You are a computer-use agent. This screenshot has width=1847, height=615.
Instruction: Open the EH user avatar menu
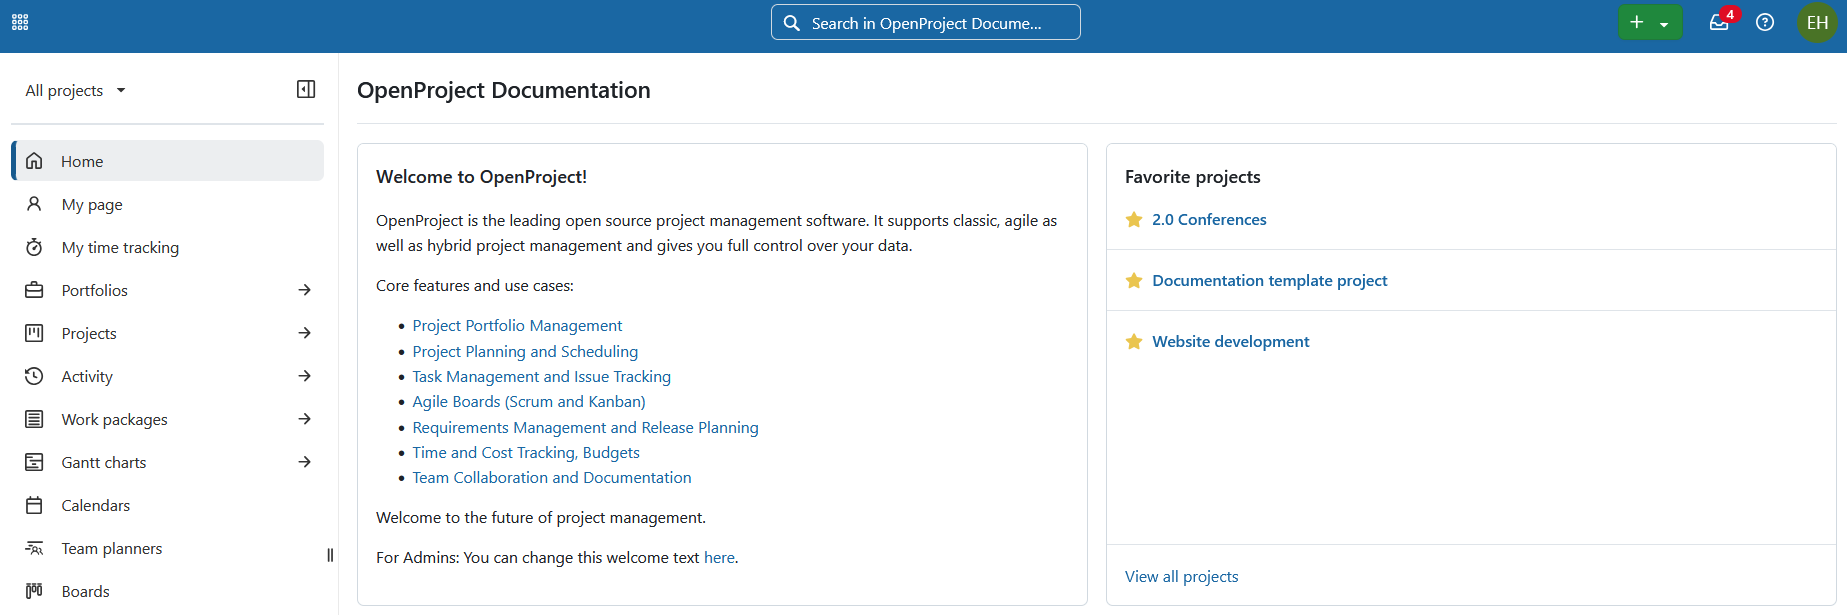coord(1817,22)
